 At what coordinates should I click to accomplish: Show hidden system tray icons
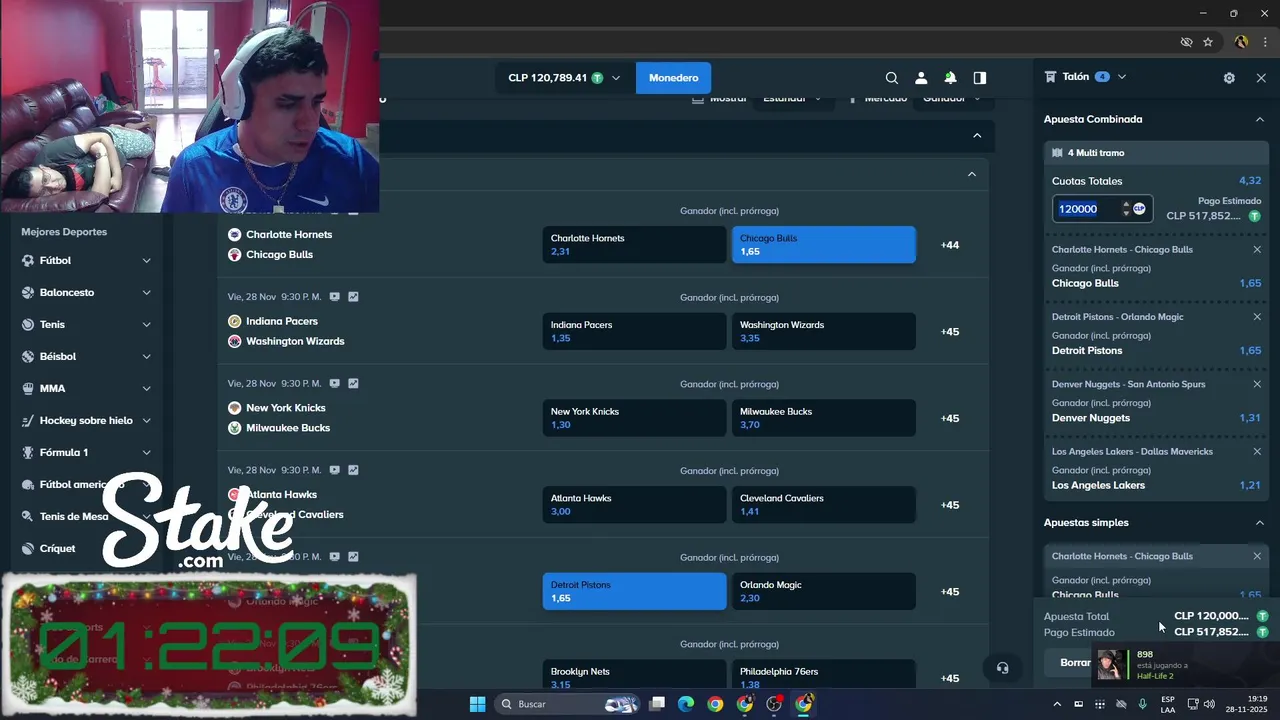click(1057, 704)
